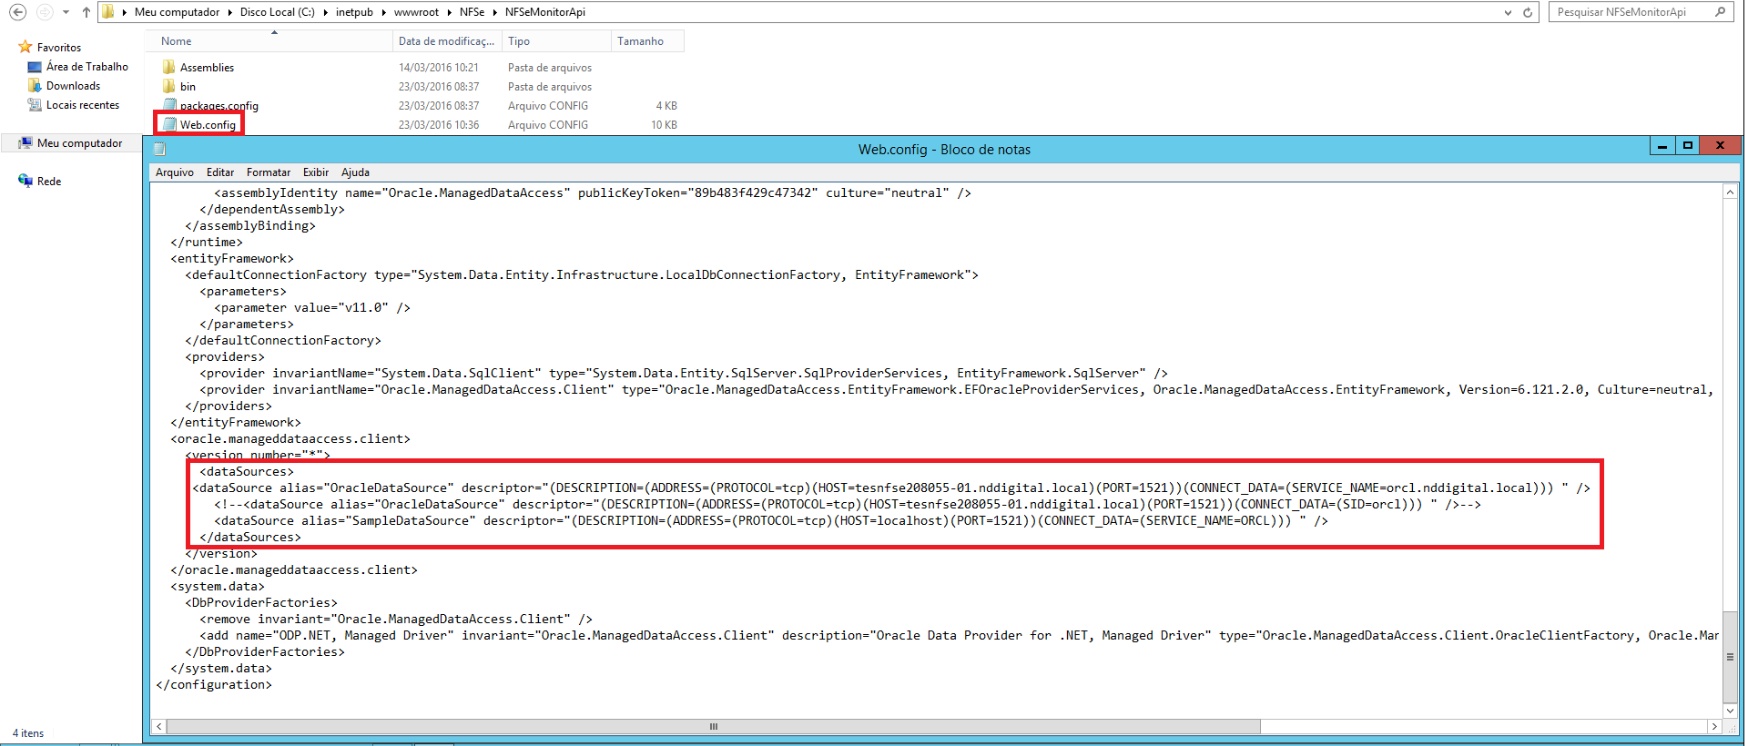This screenshot has height=746, width=1746.
Task: Open the Formatar menu
Action: (268, 172)
